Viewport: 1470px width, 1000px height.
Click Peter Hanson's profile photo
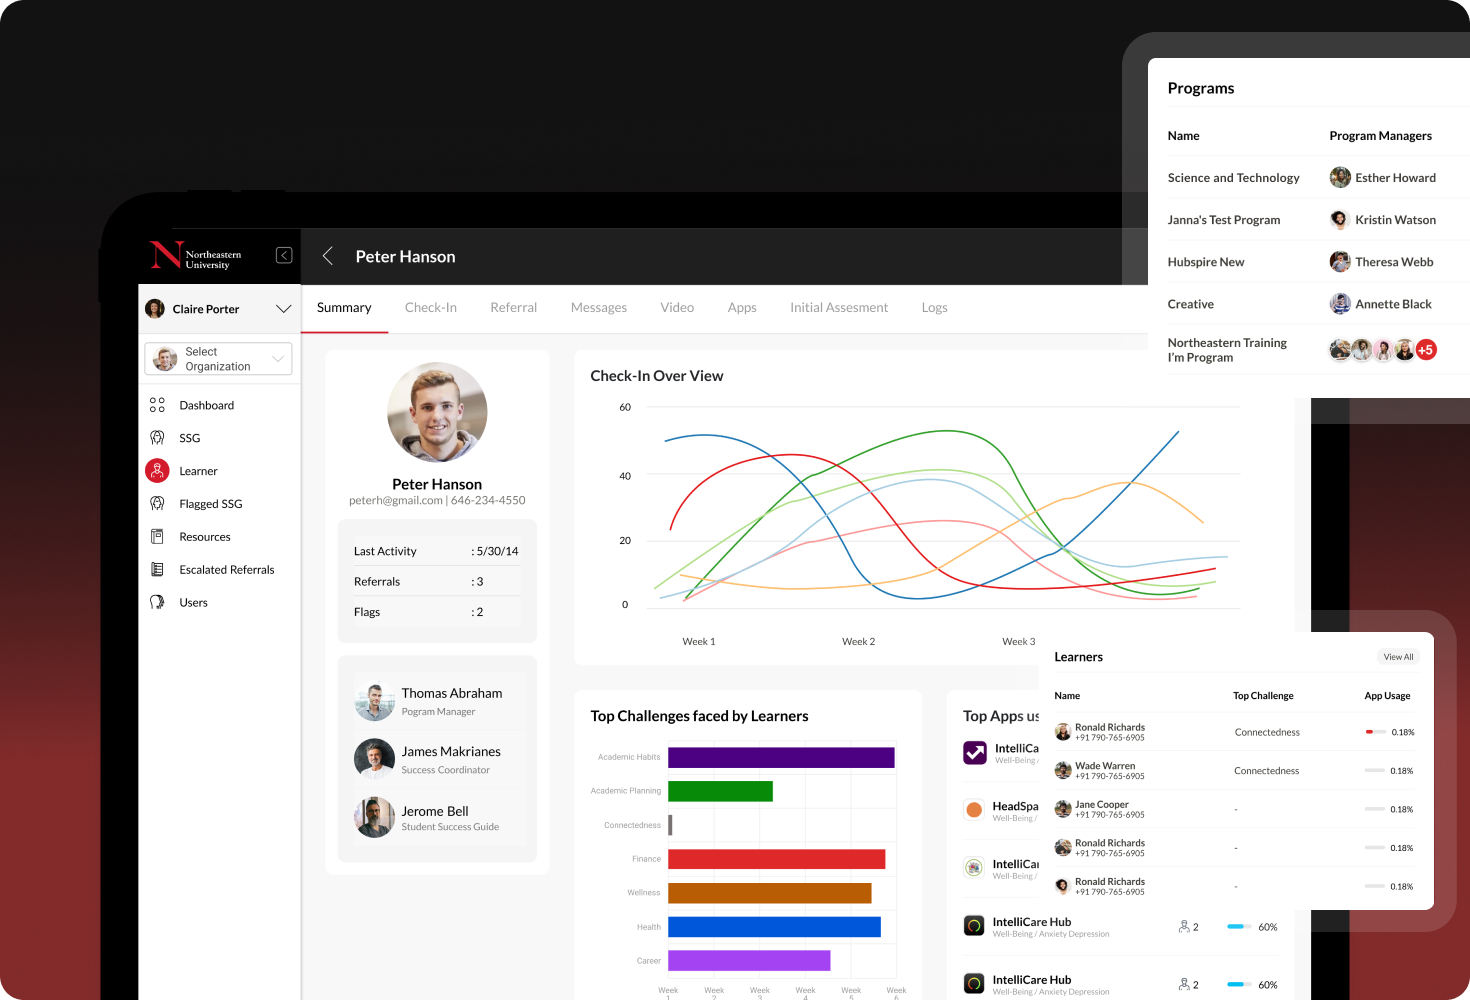(x=437, y=412)
